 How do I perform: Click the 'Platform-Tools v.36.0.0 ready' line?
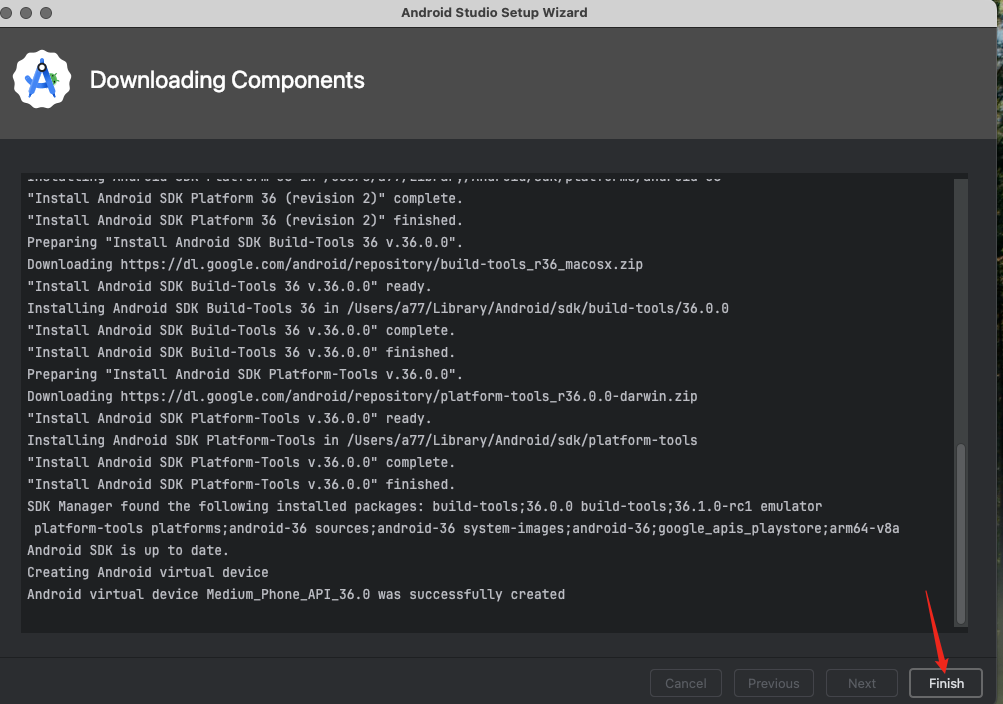229,418
